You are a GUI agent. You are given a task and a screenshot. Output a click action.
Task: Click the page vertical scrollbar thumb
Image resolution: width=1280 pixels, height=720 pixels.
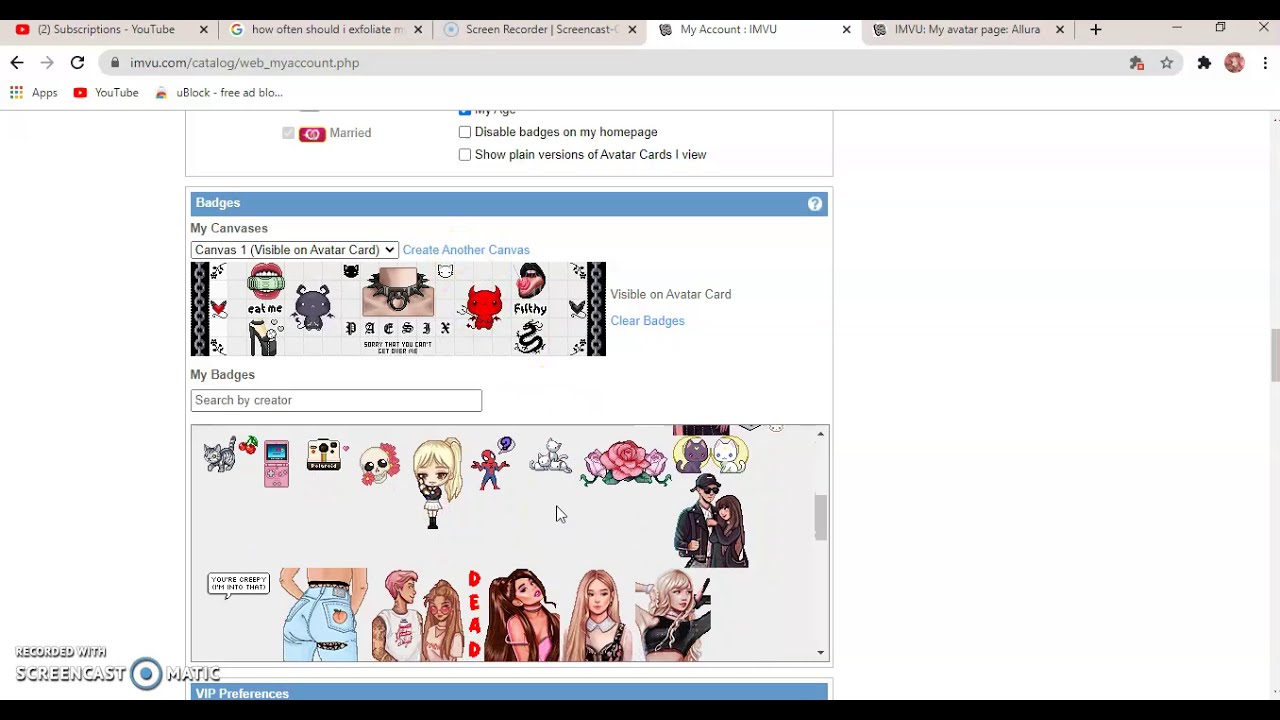click(1274, 355)
